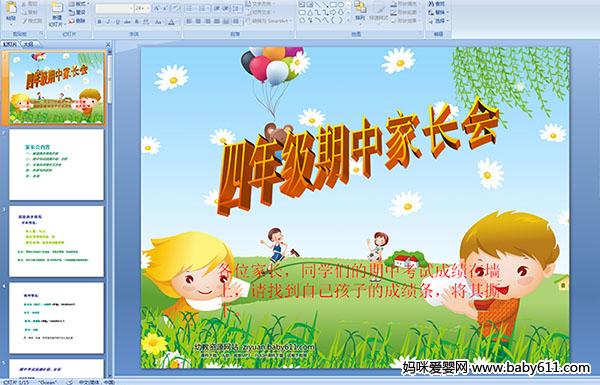Toggle Bold formatting
Image resolution: width=600 pixels, height=385 pixels.
point(99,22)
